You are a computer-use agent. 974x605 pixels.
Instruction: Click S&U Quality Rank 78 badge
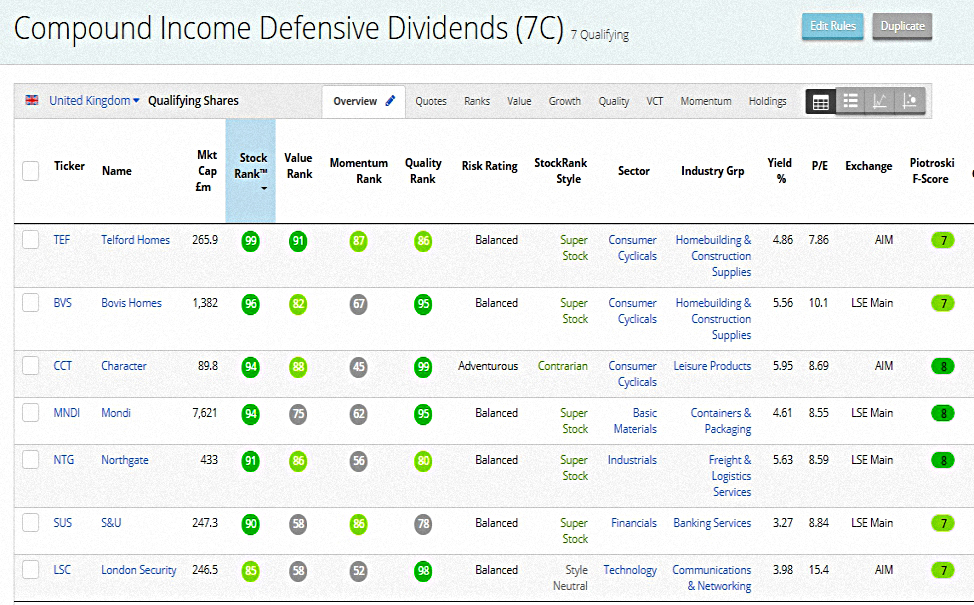423,524
